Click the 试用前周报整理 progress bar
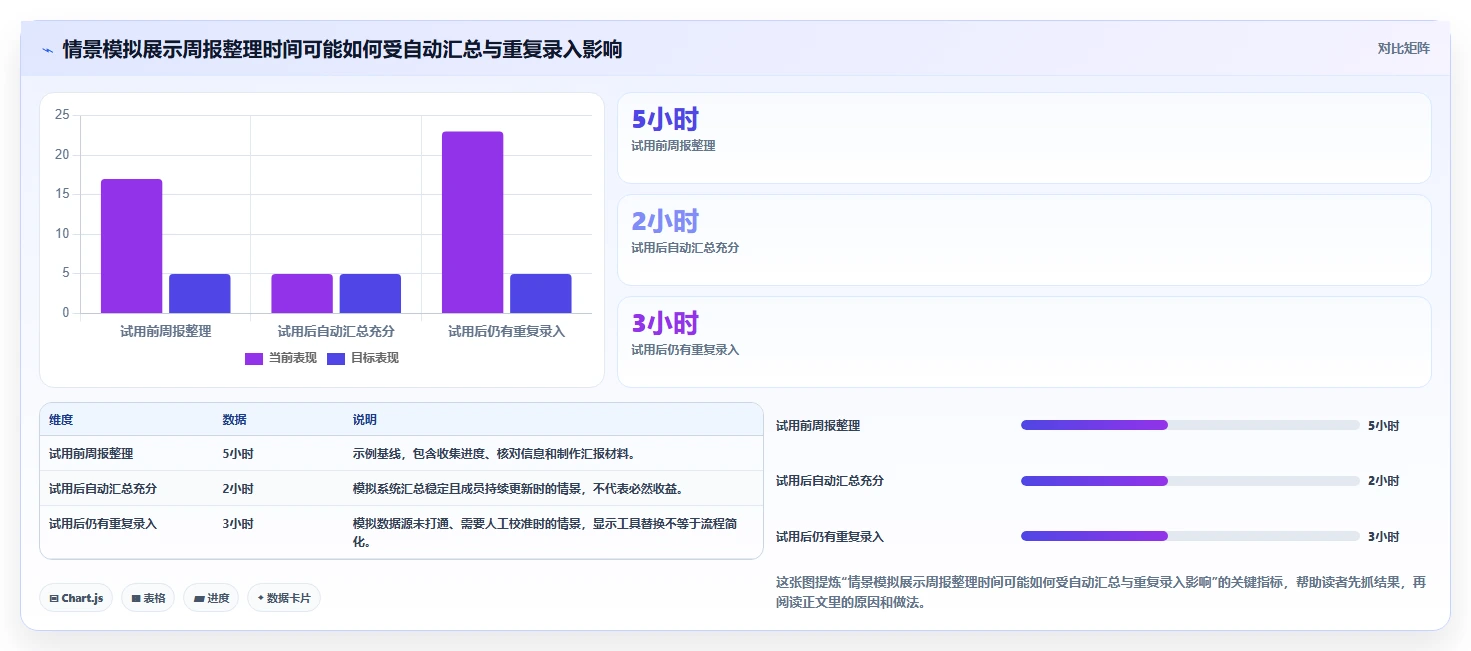The height and width of the screenshot is (651, 1471). (1190, 425)
